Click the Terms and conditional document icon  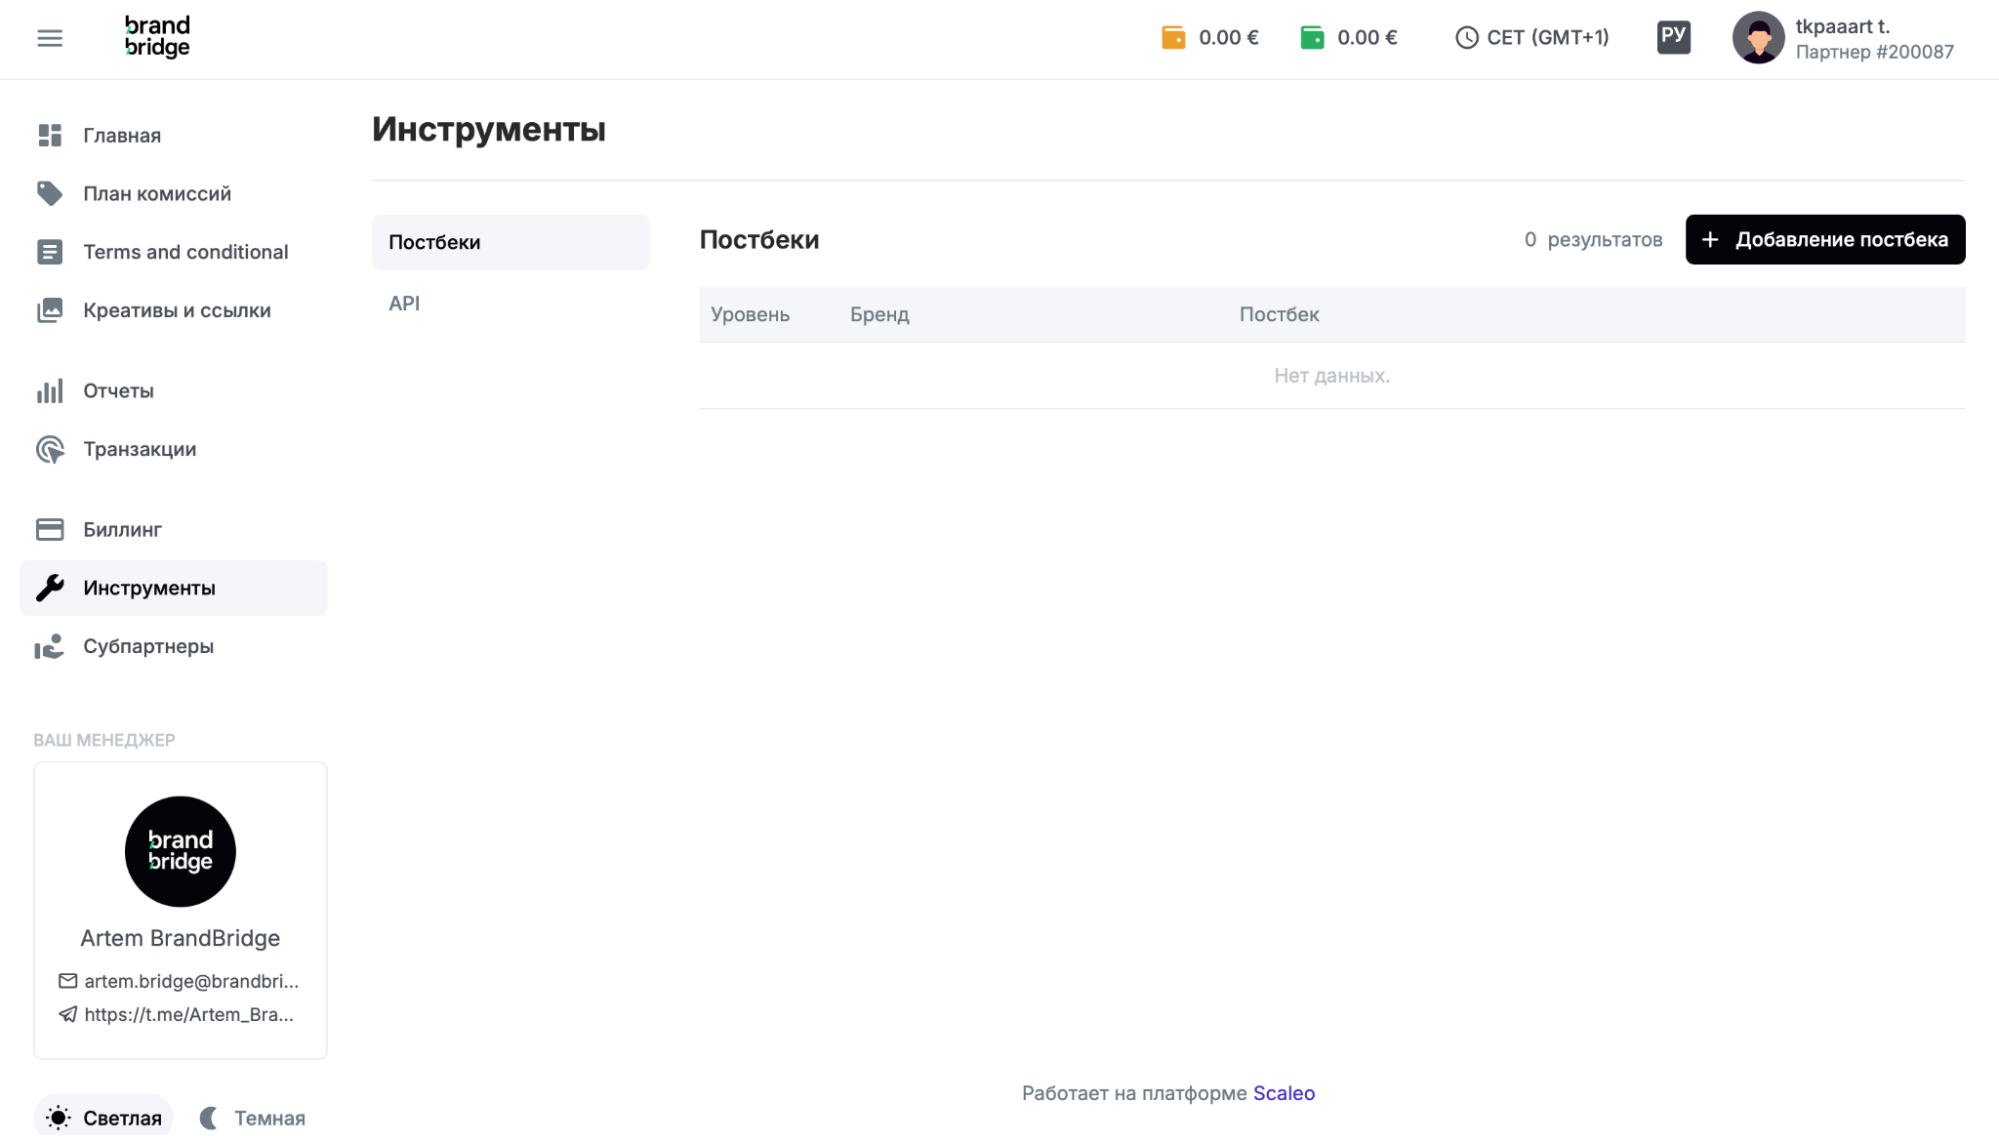[50, 252]
